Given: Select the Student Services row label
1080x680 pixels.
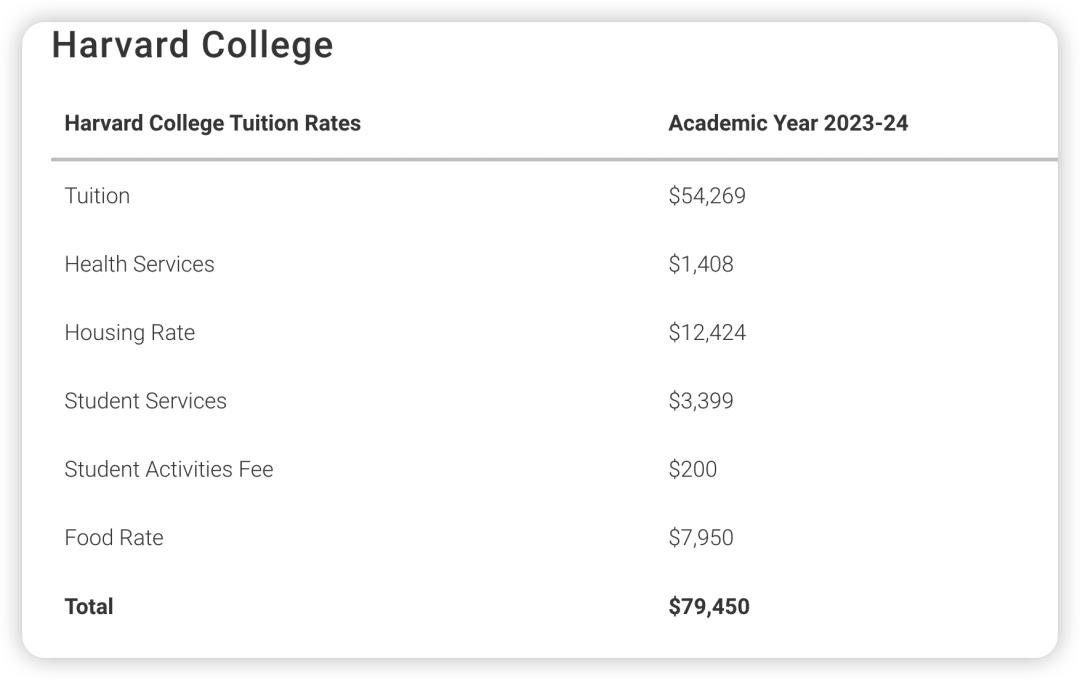Looking at the screenshot, I should 145,401.
